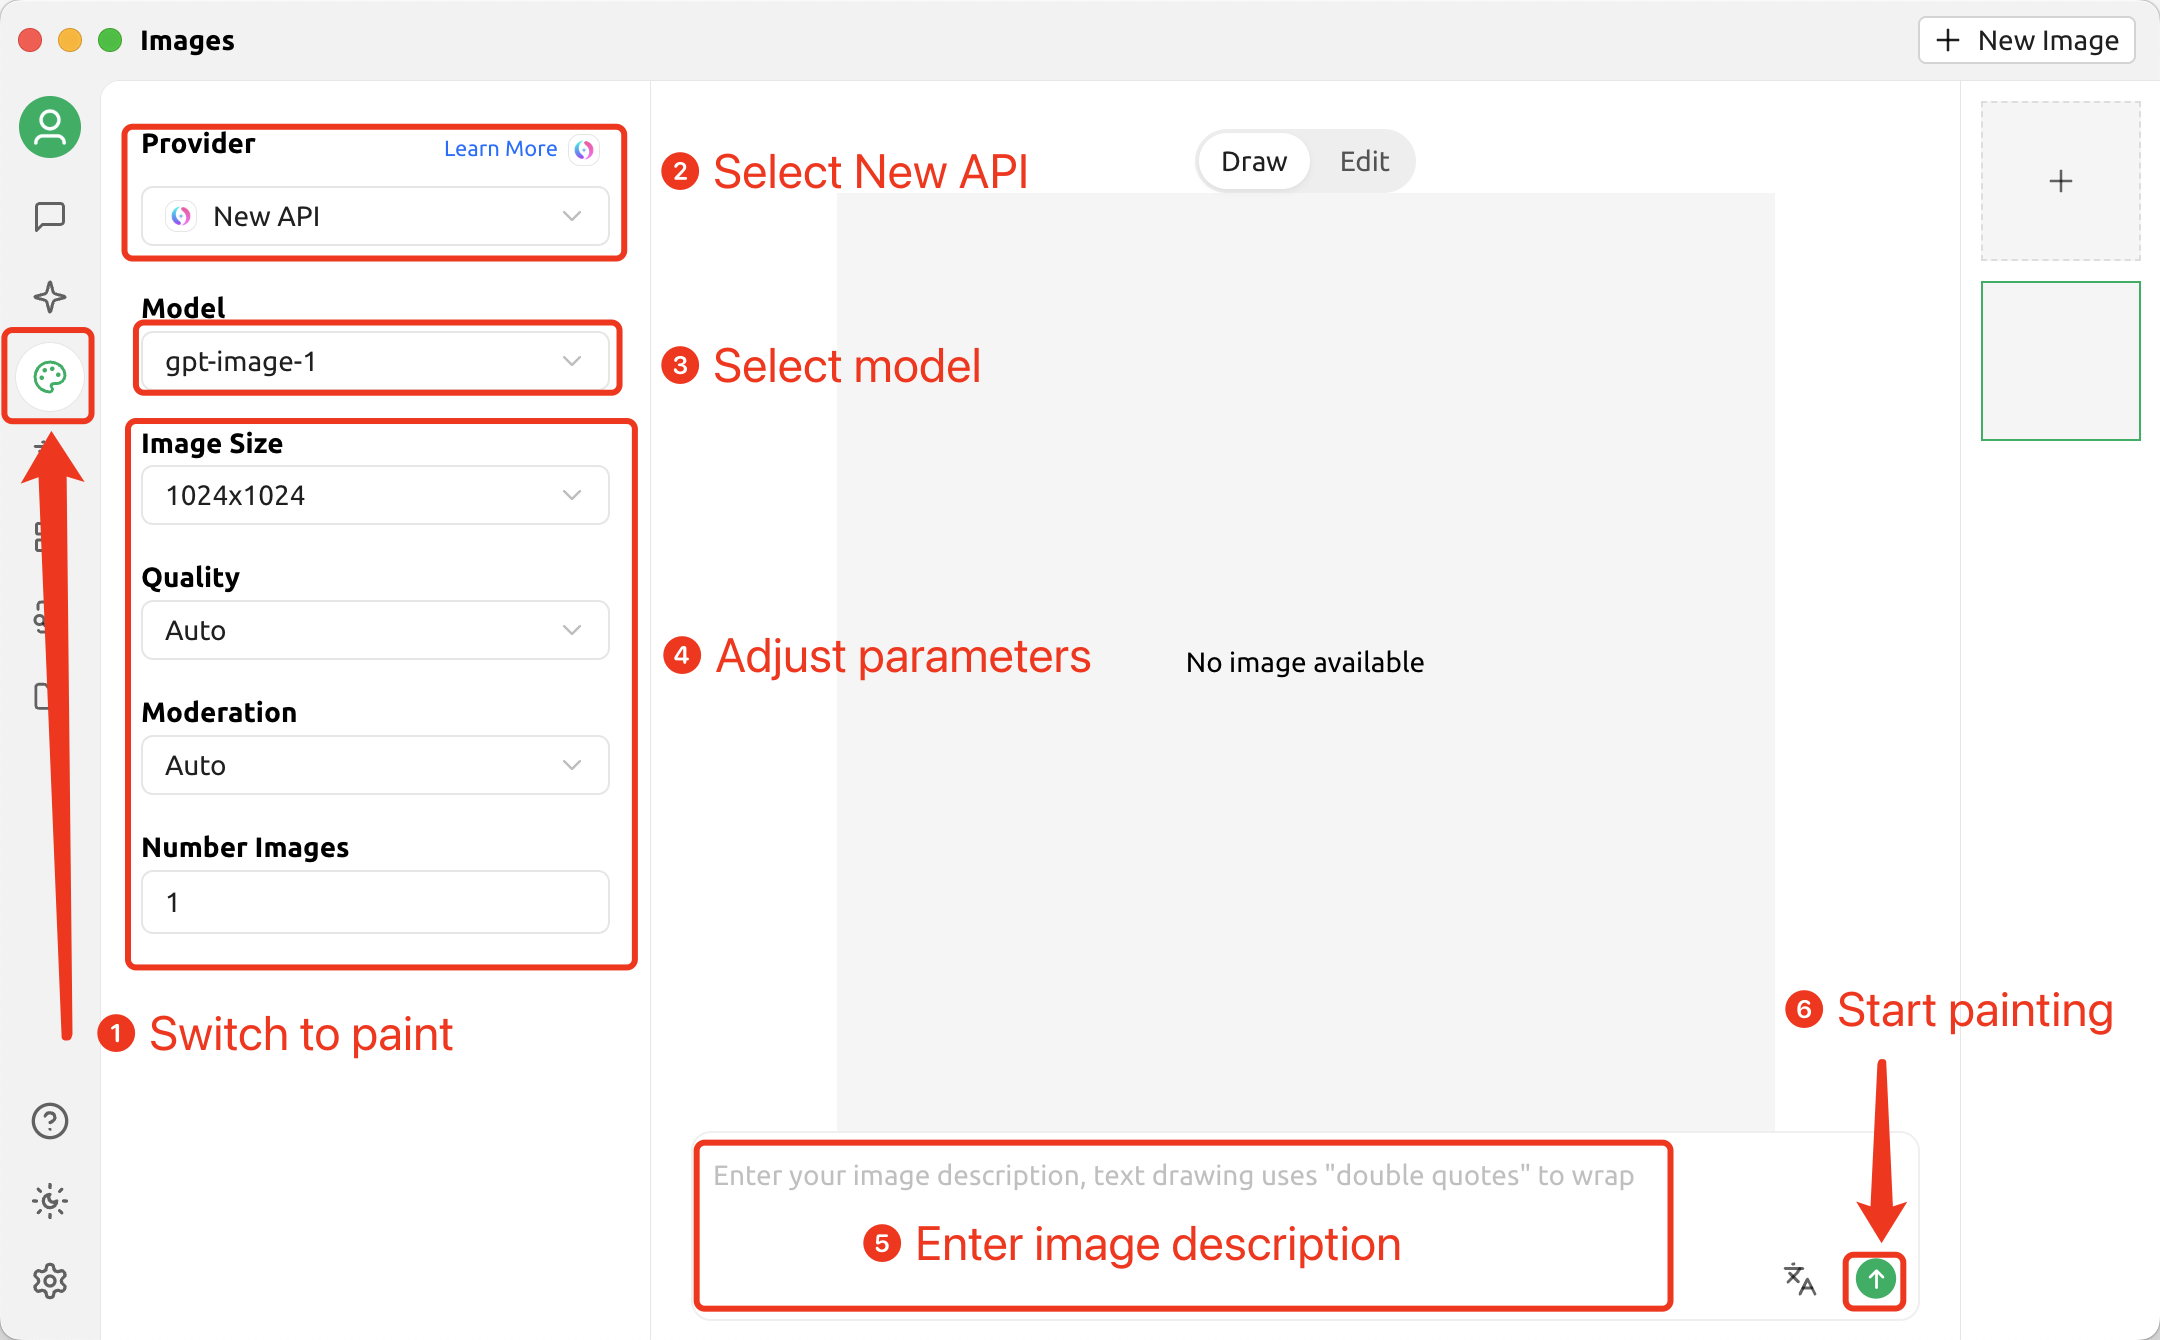Click the translate prompt icon
The height and width of the screenshot is (1340, 2160).
(x=1799, y=1278)
